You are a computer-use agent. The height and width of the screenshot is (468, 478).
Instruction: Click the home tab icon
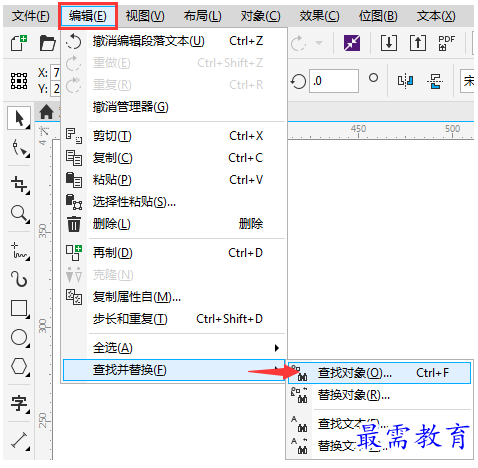(x=46, y=112)
